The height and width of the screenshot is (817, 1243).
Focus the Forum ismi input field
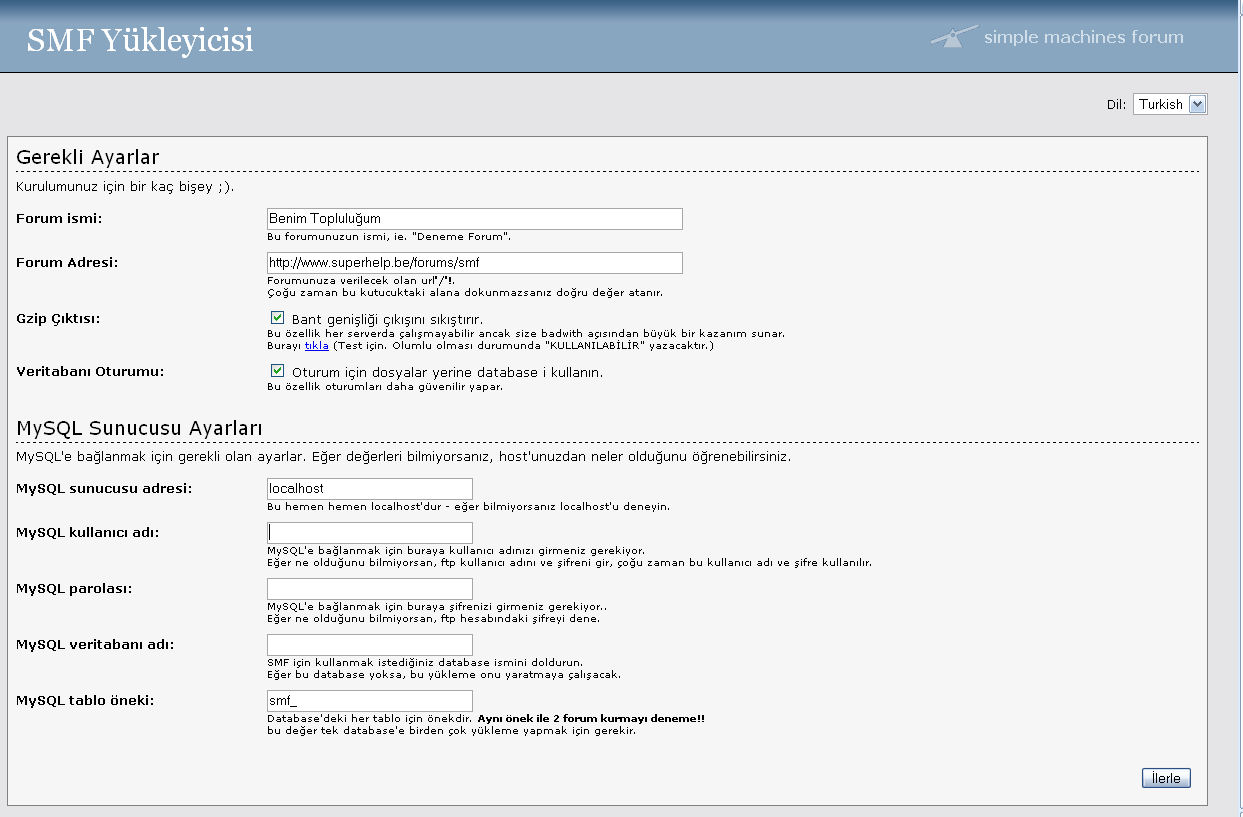point(475,219)
